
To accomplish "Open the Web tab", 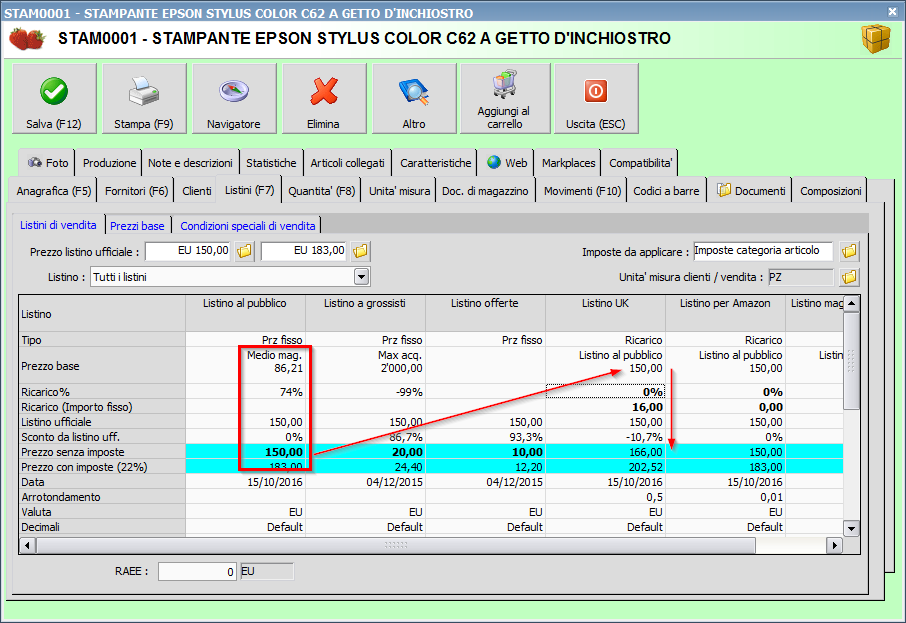I will pyautogui.click(x=507, y=163).
